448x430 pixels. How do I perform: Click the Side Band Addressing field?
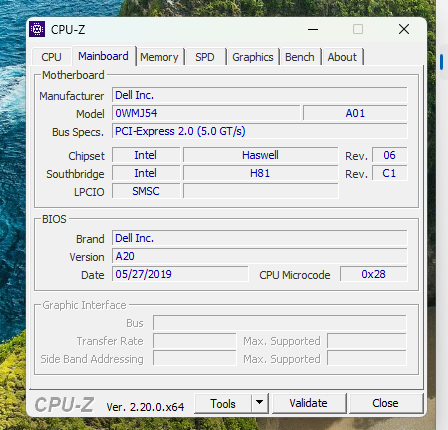tap(195, 359)
